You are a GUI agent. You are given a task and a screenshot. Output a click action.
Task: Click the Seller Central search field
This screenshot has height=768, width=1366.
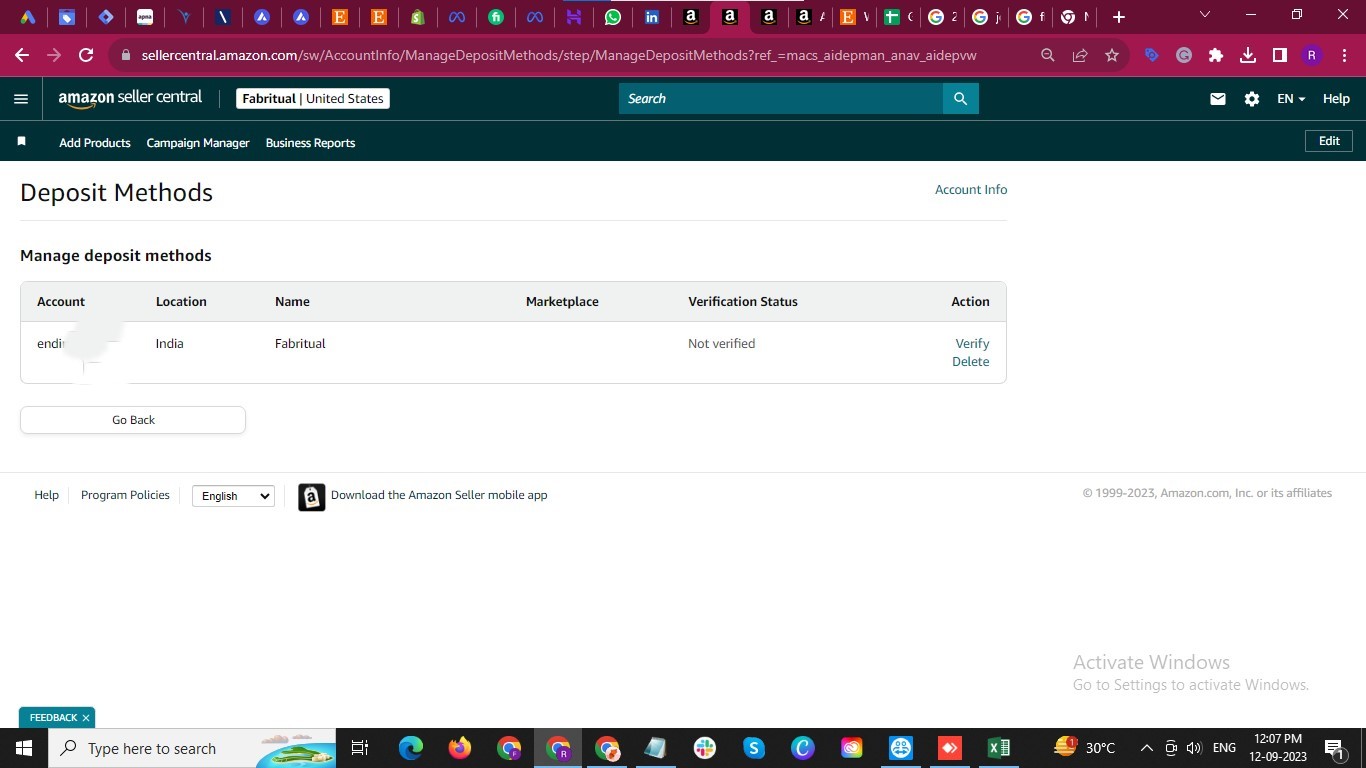[781, 98]
